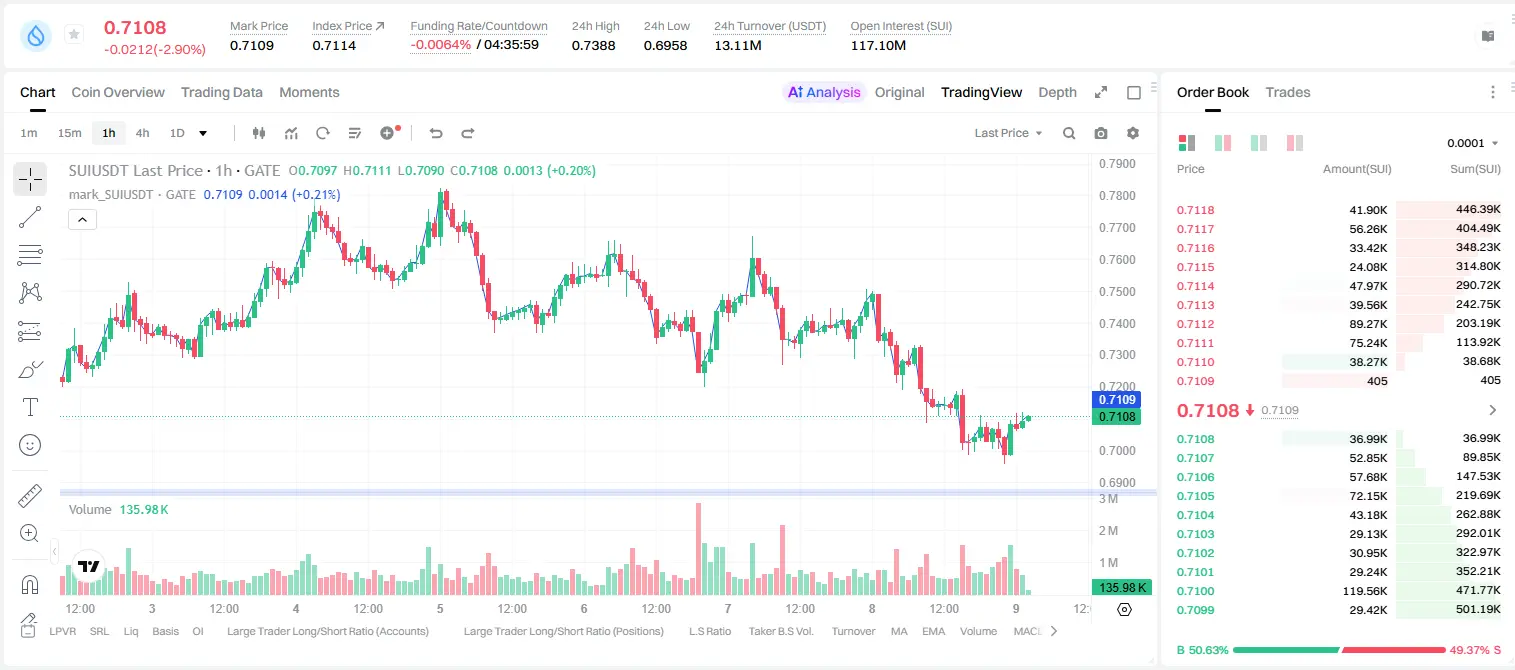The width and height of the screenshot is (1515, 670).
Task: Switch chart to Depth view
Action: point(1057,92)
